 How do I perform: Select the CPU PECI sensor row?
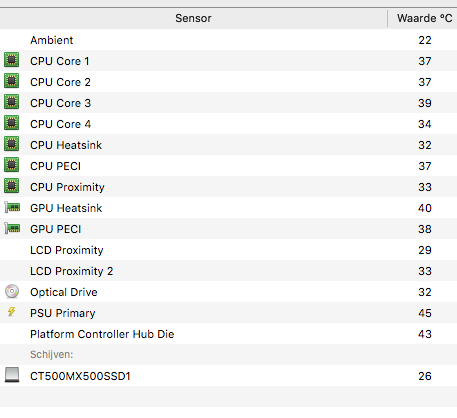pyautogui.click(x=228, y=166)
